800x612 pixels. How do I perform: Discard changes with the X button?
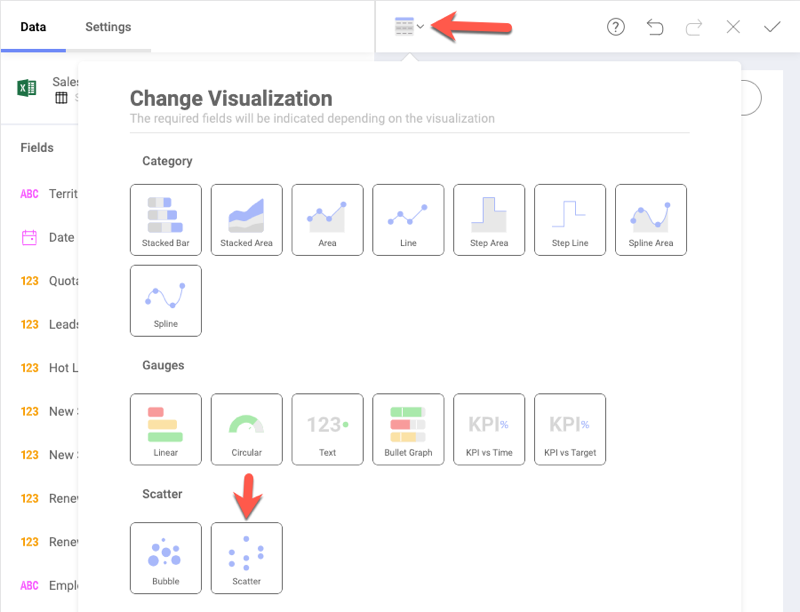pyautogui.click(x=733, y=27)
